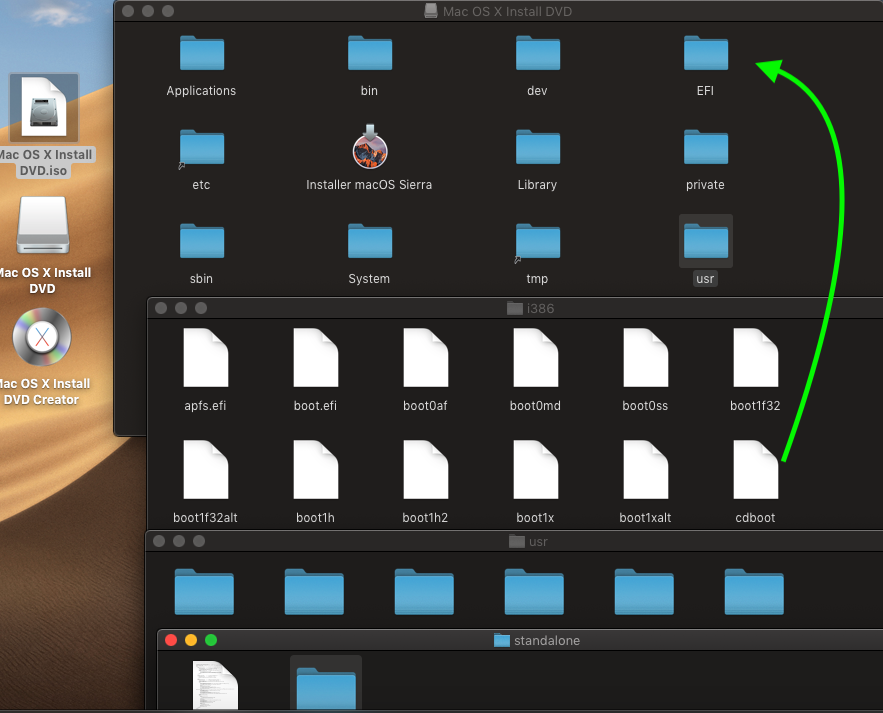Open the EFI folder
This screenshot has width=883, height=713.
click(706, 54)
